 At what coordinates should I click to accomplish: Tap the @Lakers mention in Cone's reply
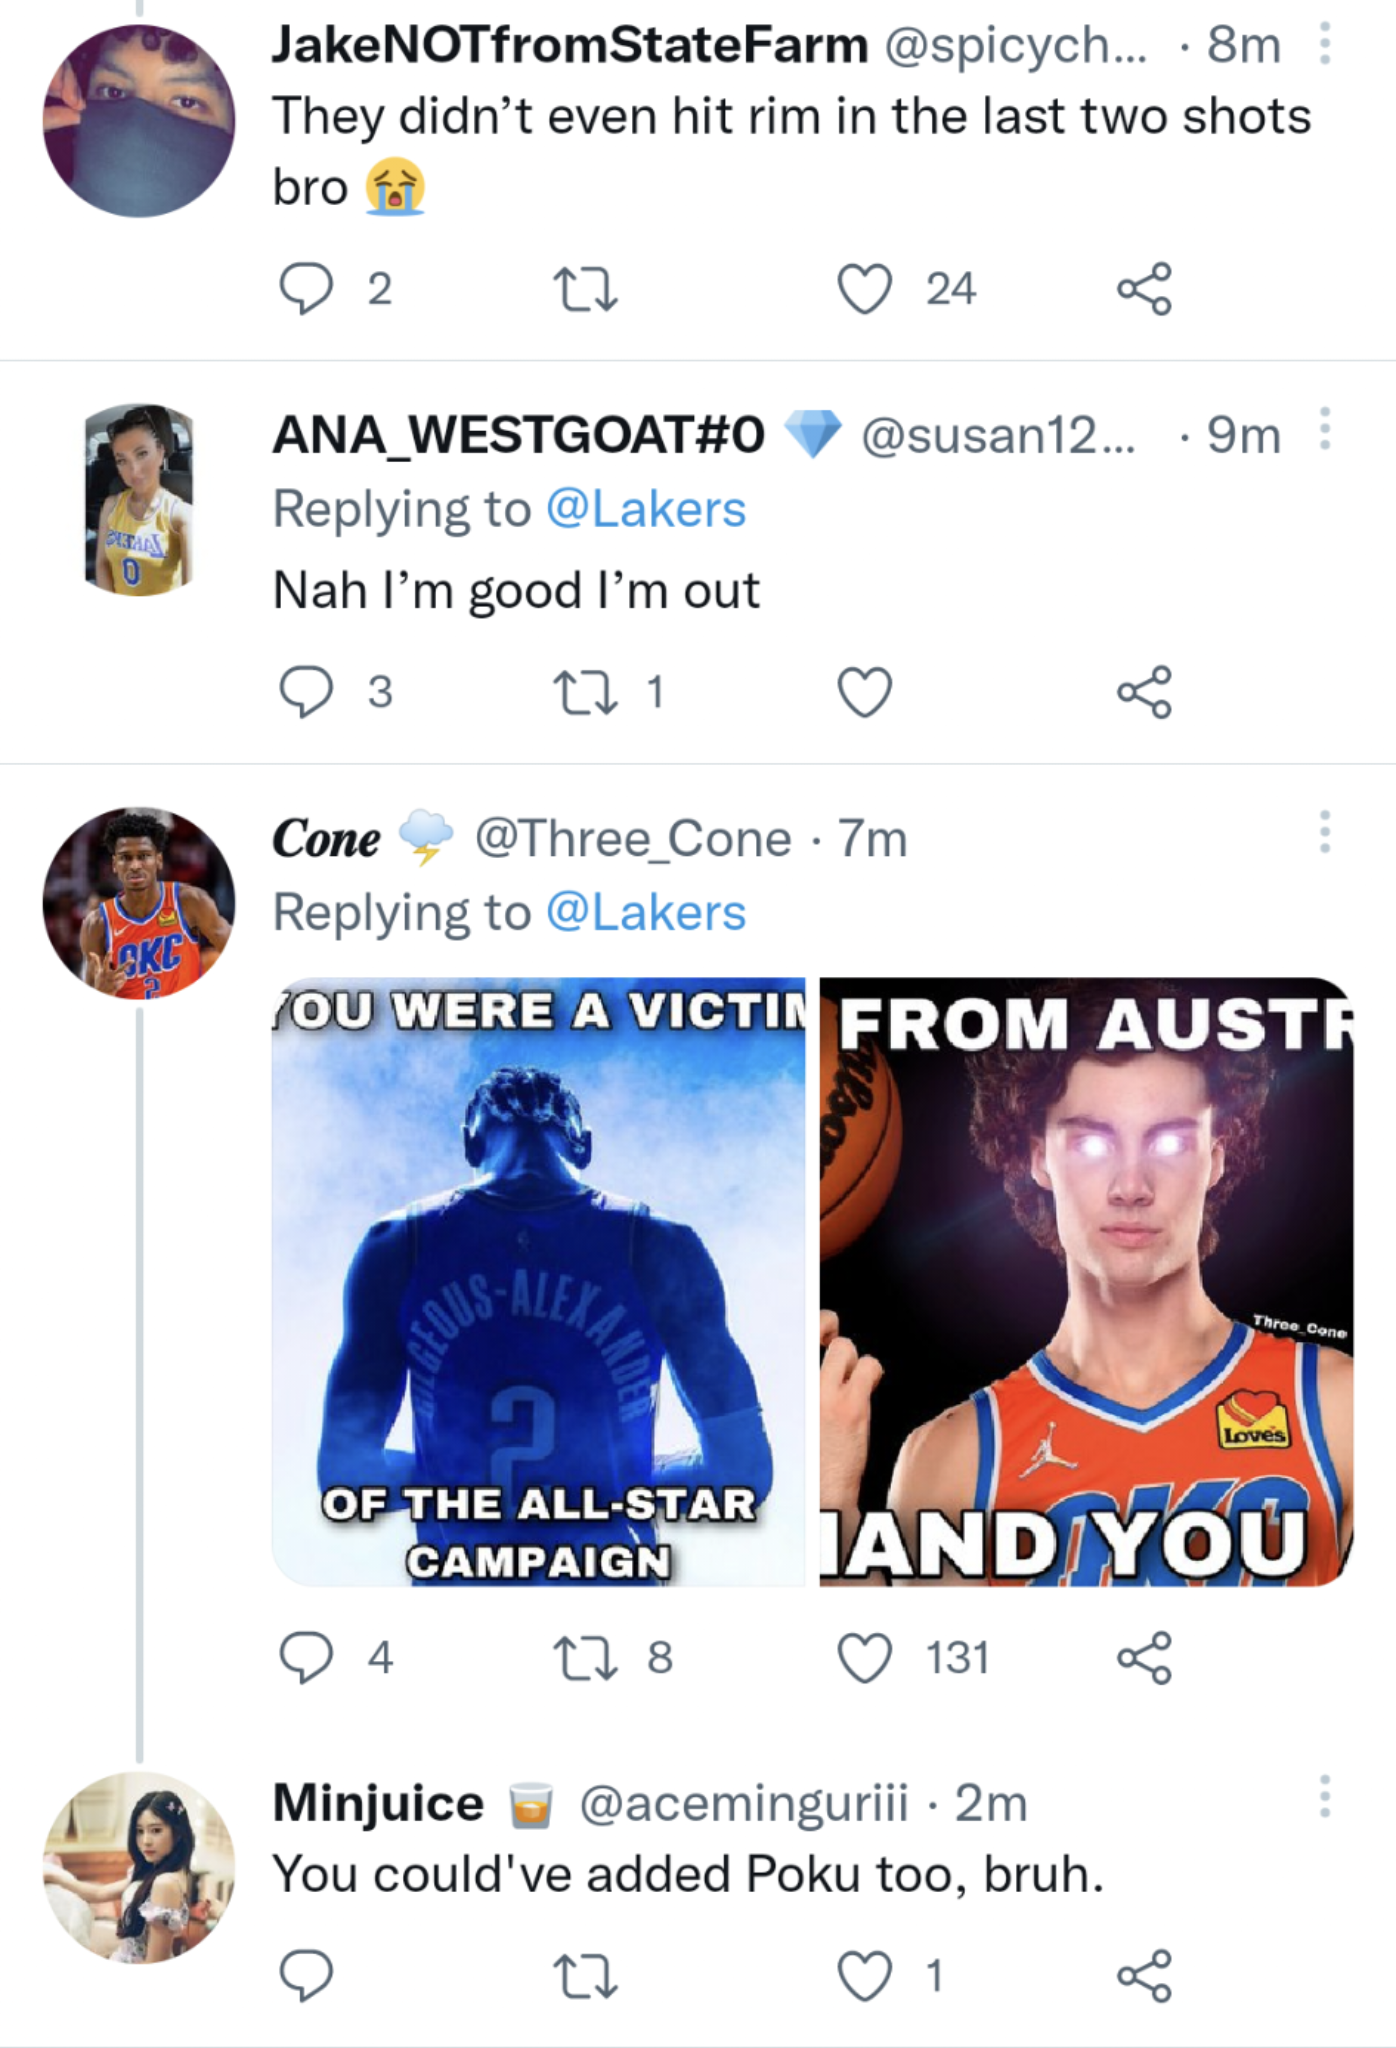[x=646, y=913]
